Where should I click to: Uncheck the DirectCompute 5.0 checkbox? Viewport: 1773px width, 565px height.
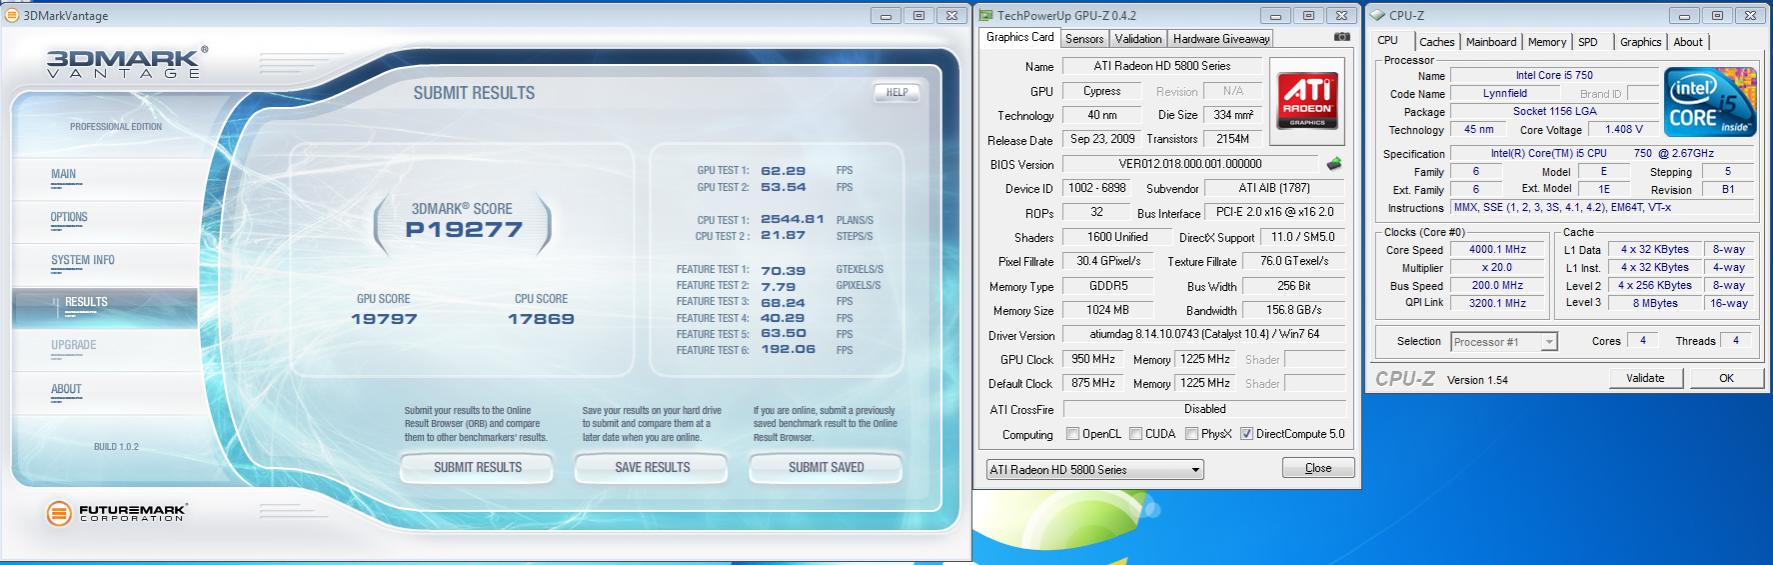(1247, 434)
